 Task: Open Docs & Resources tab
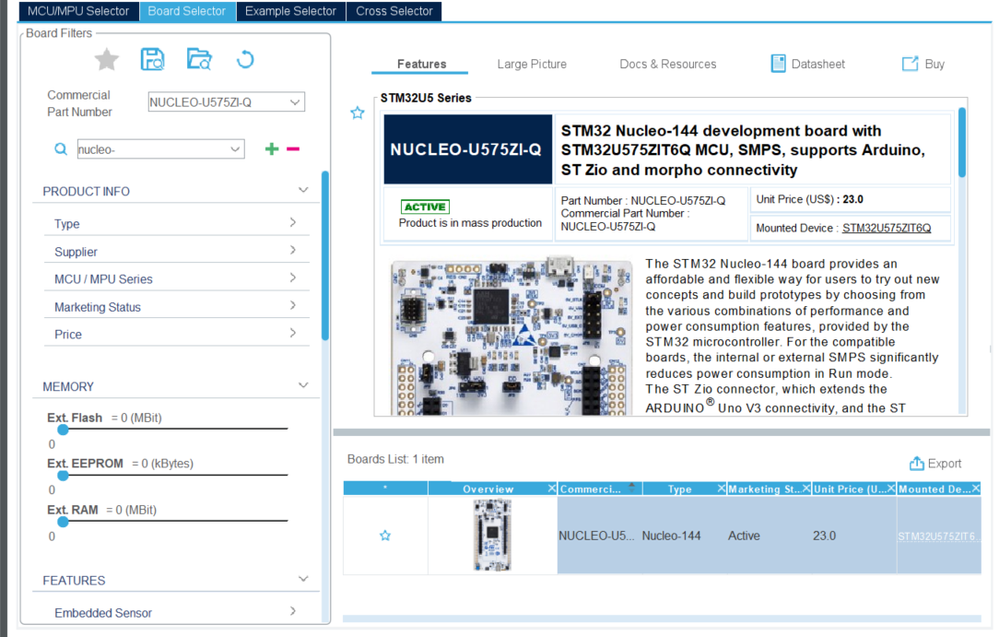point(668,64)
